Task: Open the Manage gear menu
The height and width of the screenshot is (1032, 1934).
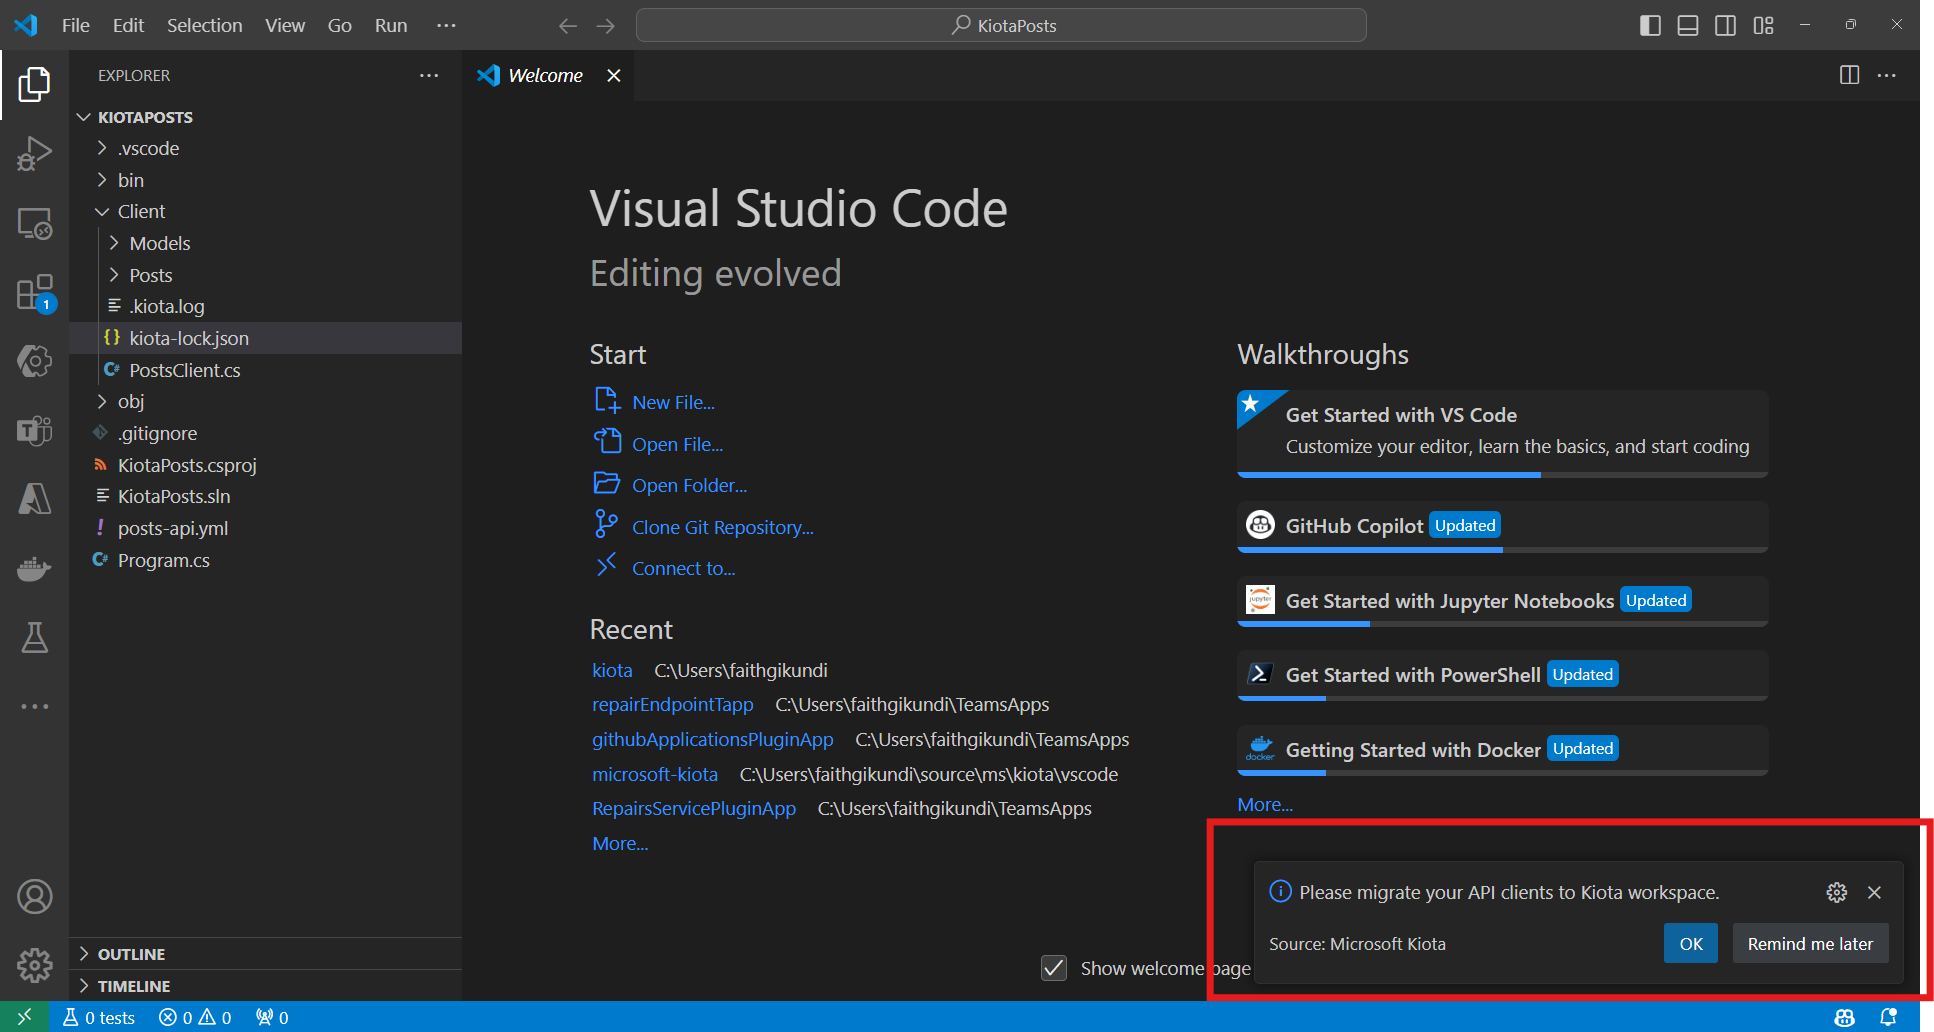Action: [x=34, y=966]
